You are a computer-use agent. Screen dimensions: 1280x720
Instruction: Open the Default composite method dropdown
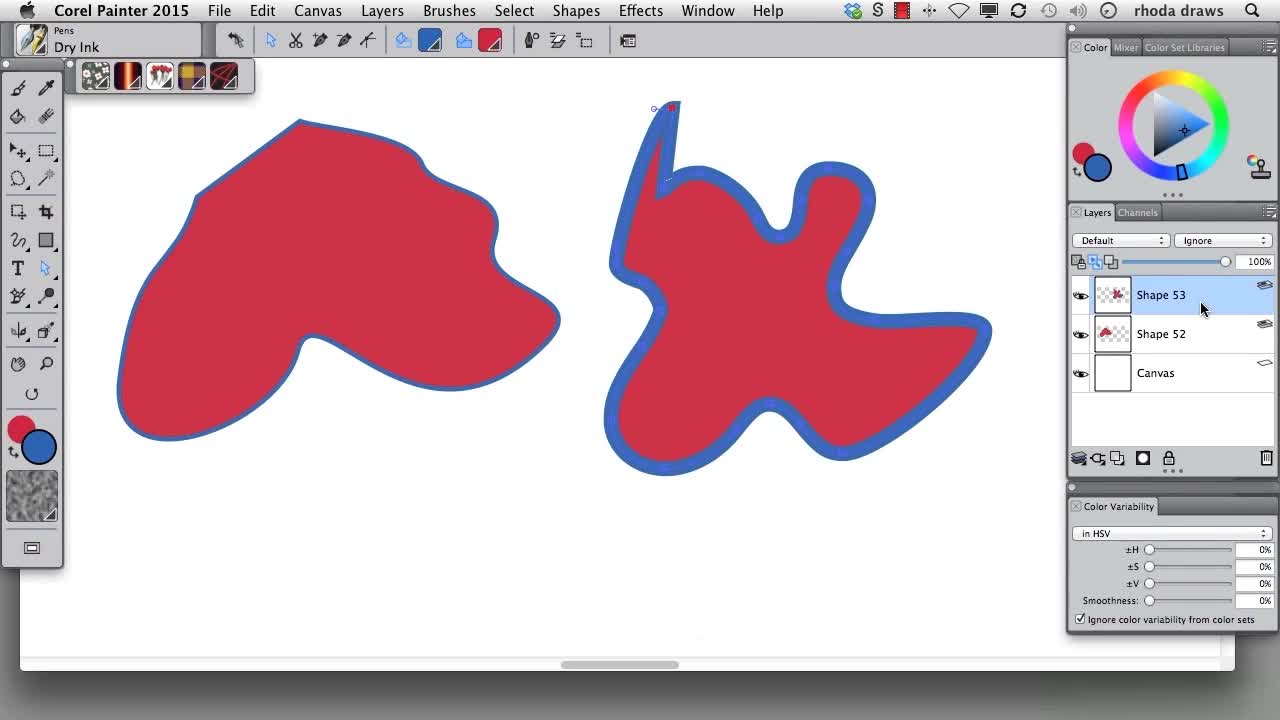(x=1121, y=241)
